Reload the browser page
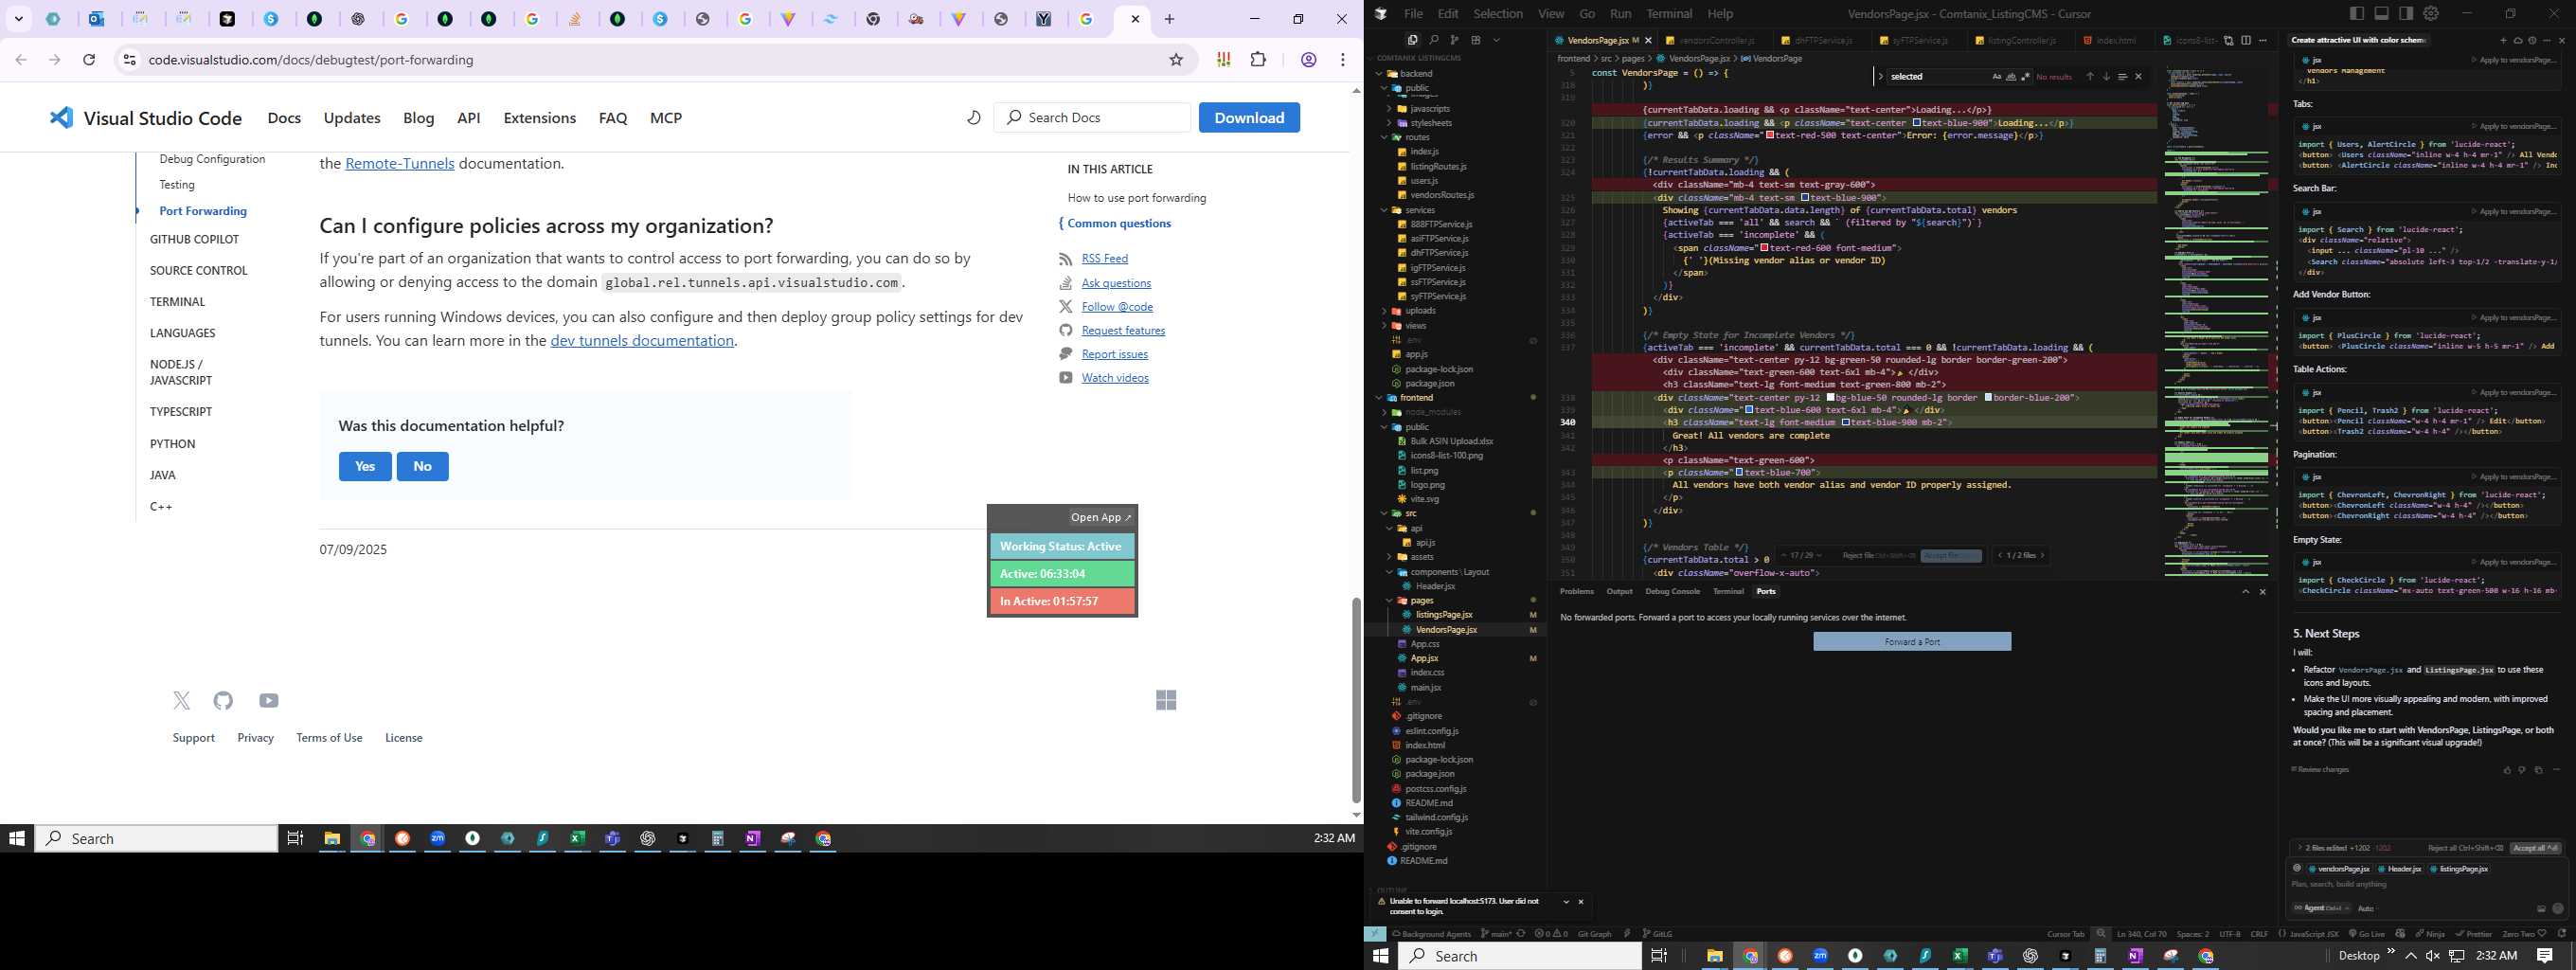This screenshot has height=970, width=2576. pyautogui.click(x=89, y=60)
